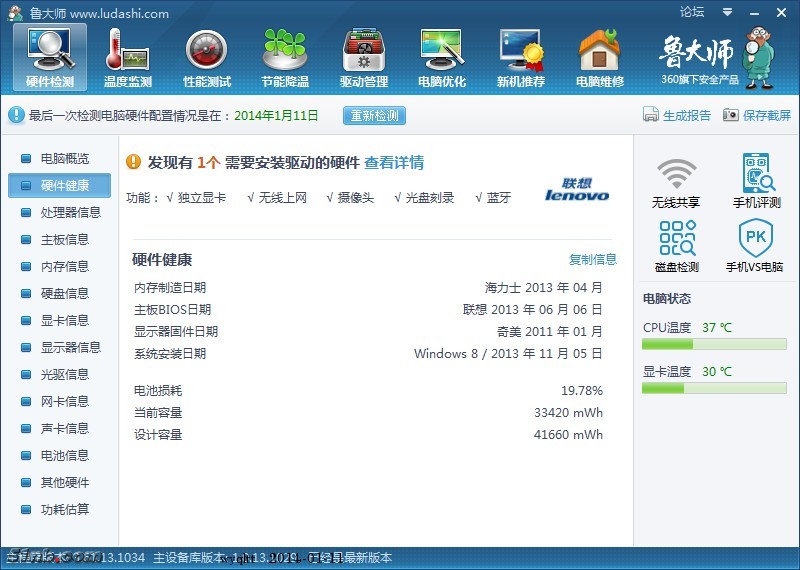Open the 温度监测 temperature monitoring tool
The height and width of the screenshot is (570, 800).
(x=127, y=57)
